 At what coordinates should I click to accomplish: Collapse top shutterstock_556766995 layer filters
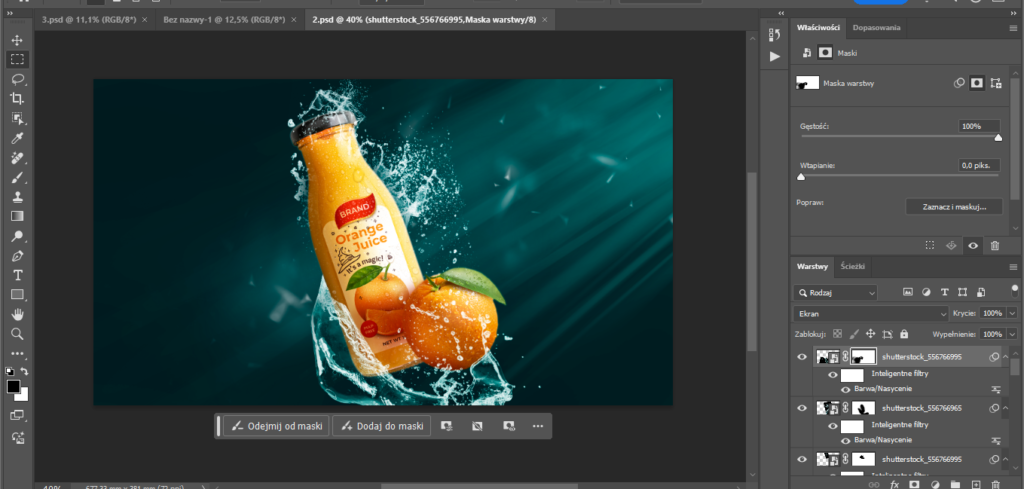(1006, 355)
